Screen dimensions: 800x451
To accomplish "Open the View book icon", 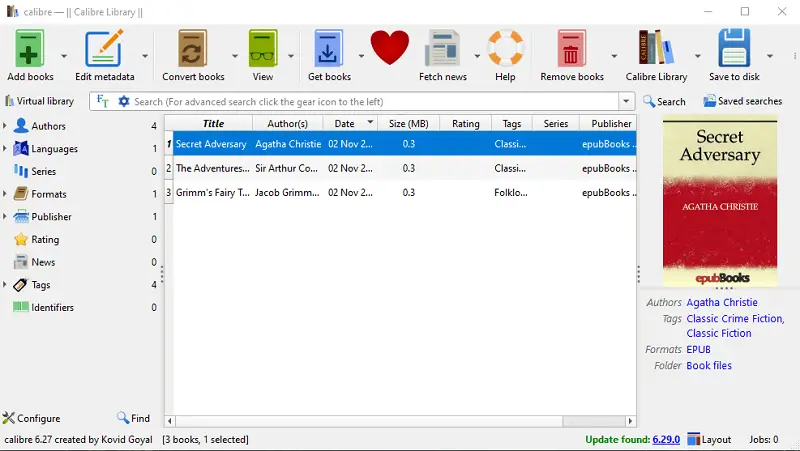I will (262, 48).
